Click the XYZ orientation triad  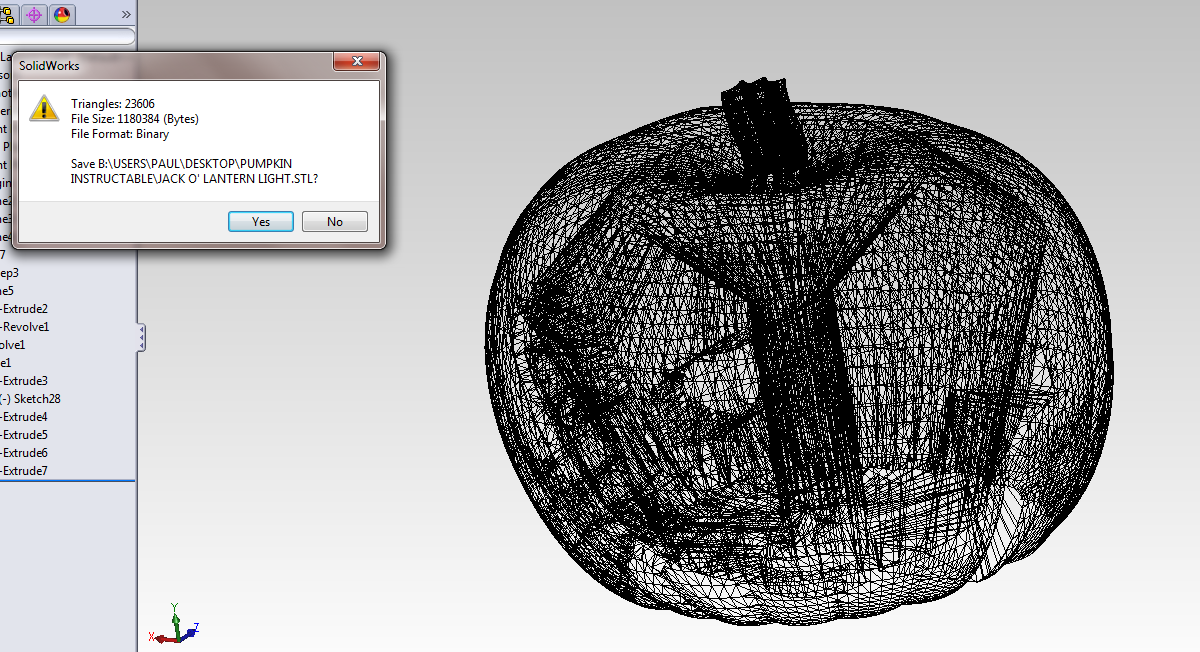[x=174, y=624]
